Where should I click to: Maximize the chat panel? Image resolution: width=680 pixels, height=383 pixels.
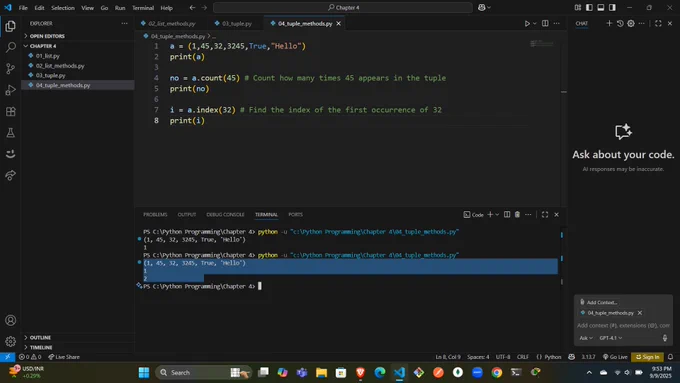pos(658,23)
